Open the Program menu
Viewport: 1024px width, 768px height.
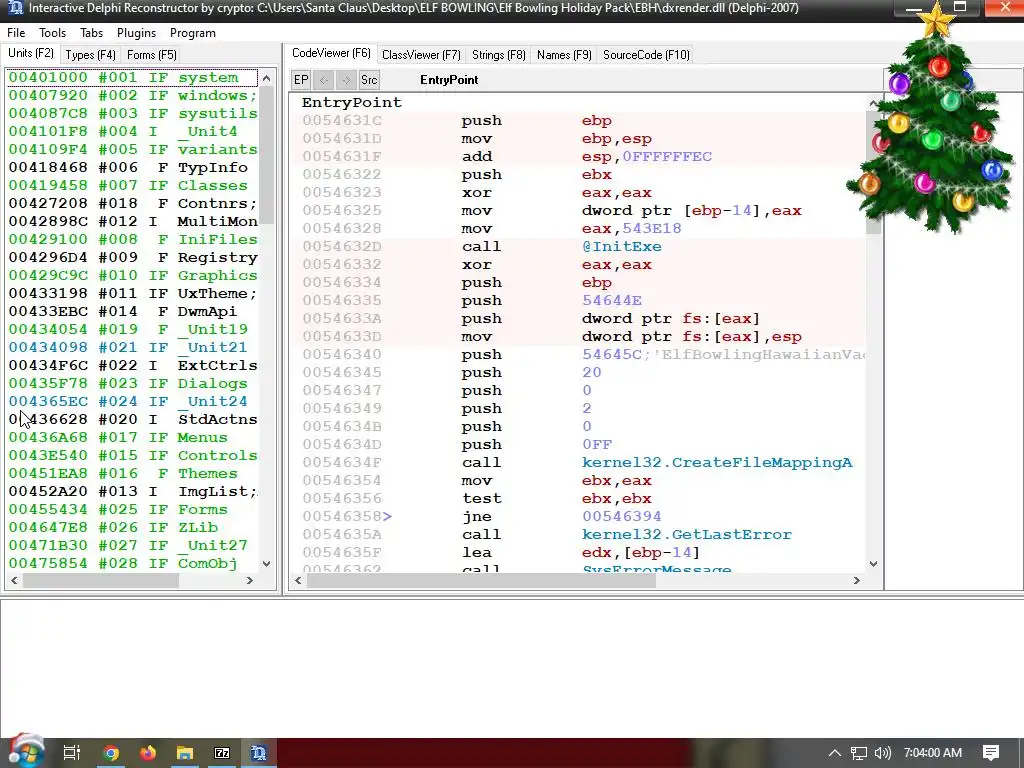[193, 33]
